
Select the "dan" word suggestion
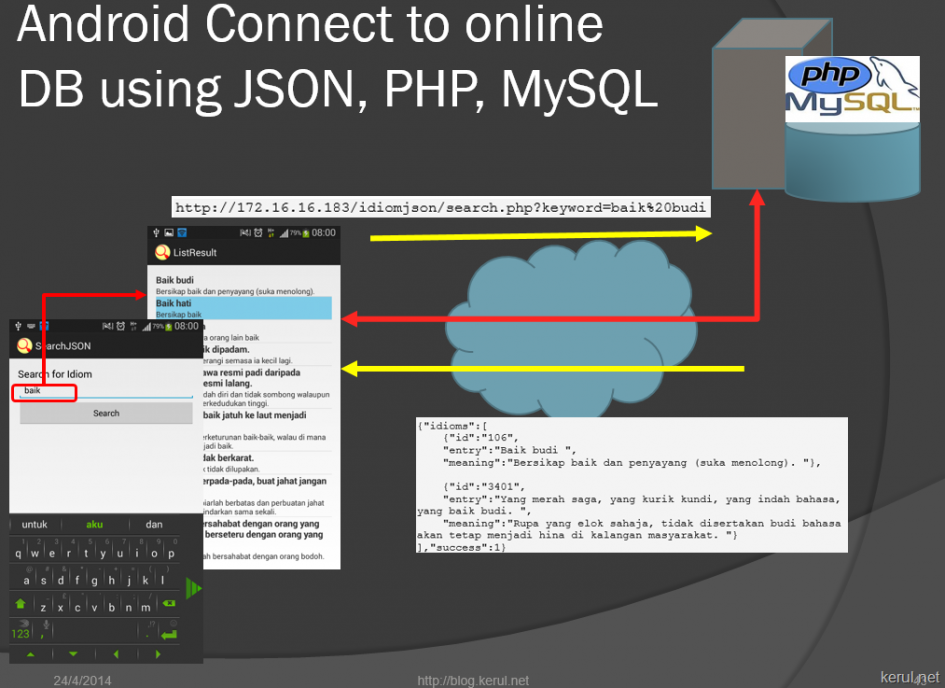[x=155, y=524]
